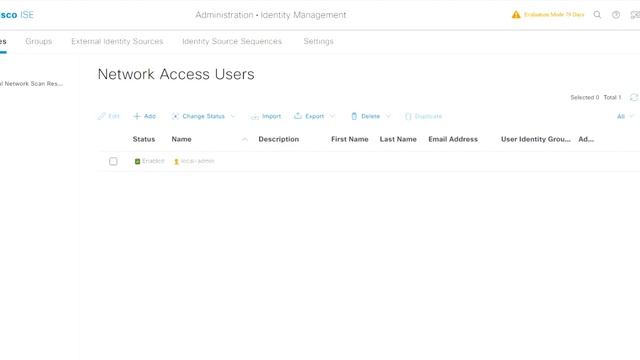Click the Enabled status text

coord(153,161)
